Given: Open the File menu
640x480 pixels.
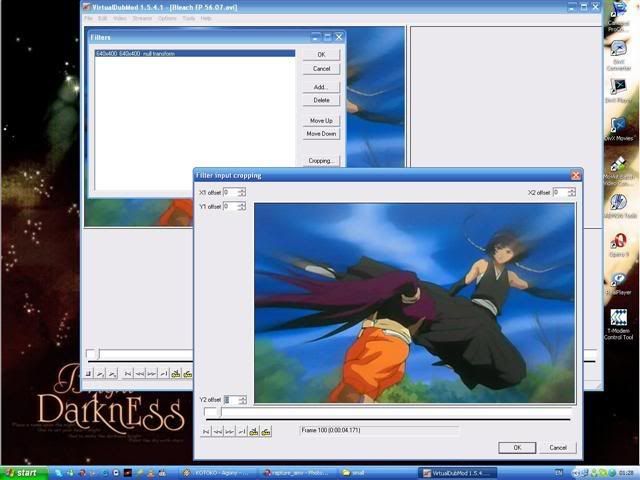Looking at the screenshot, I should (89, 18).
